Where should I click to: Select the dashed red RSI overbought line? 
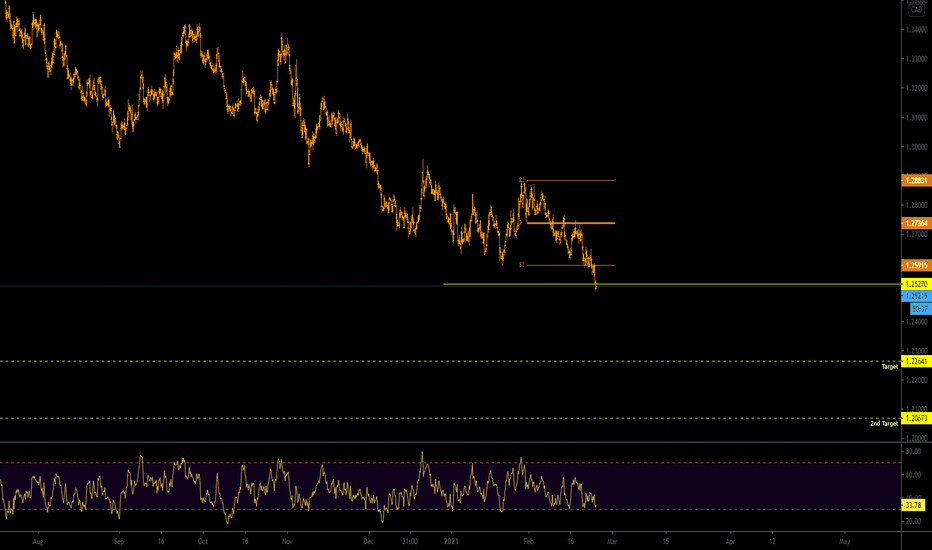(x=451, y=463)
